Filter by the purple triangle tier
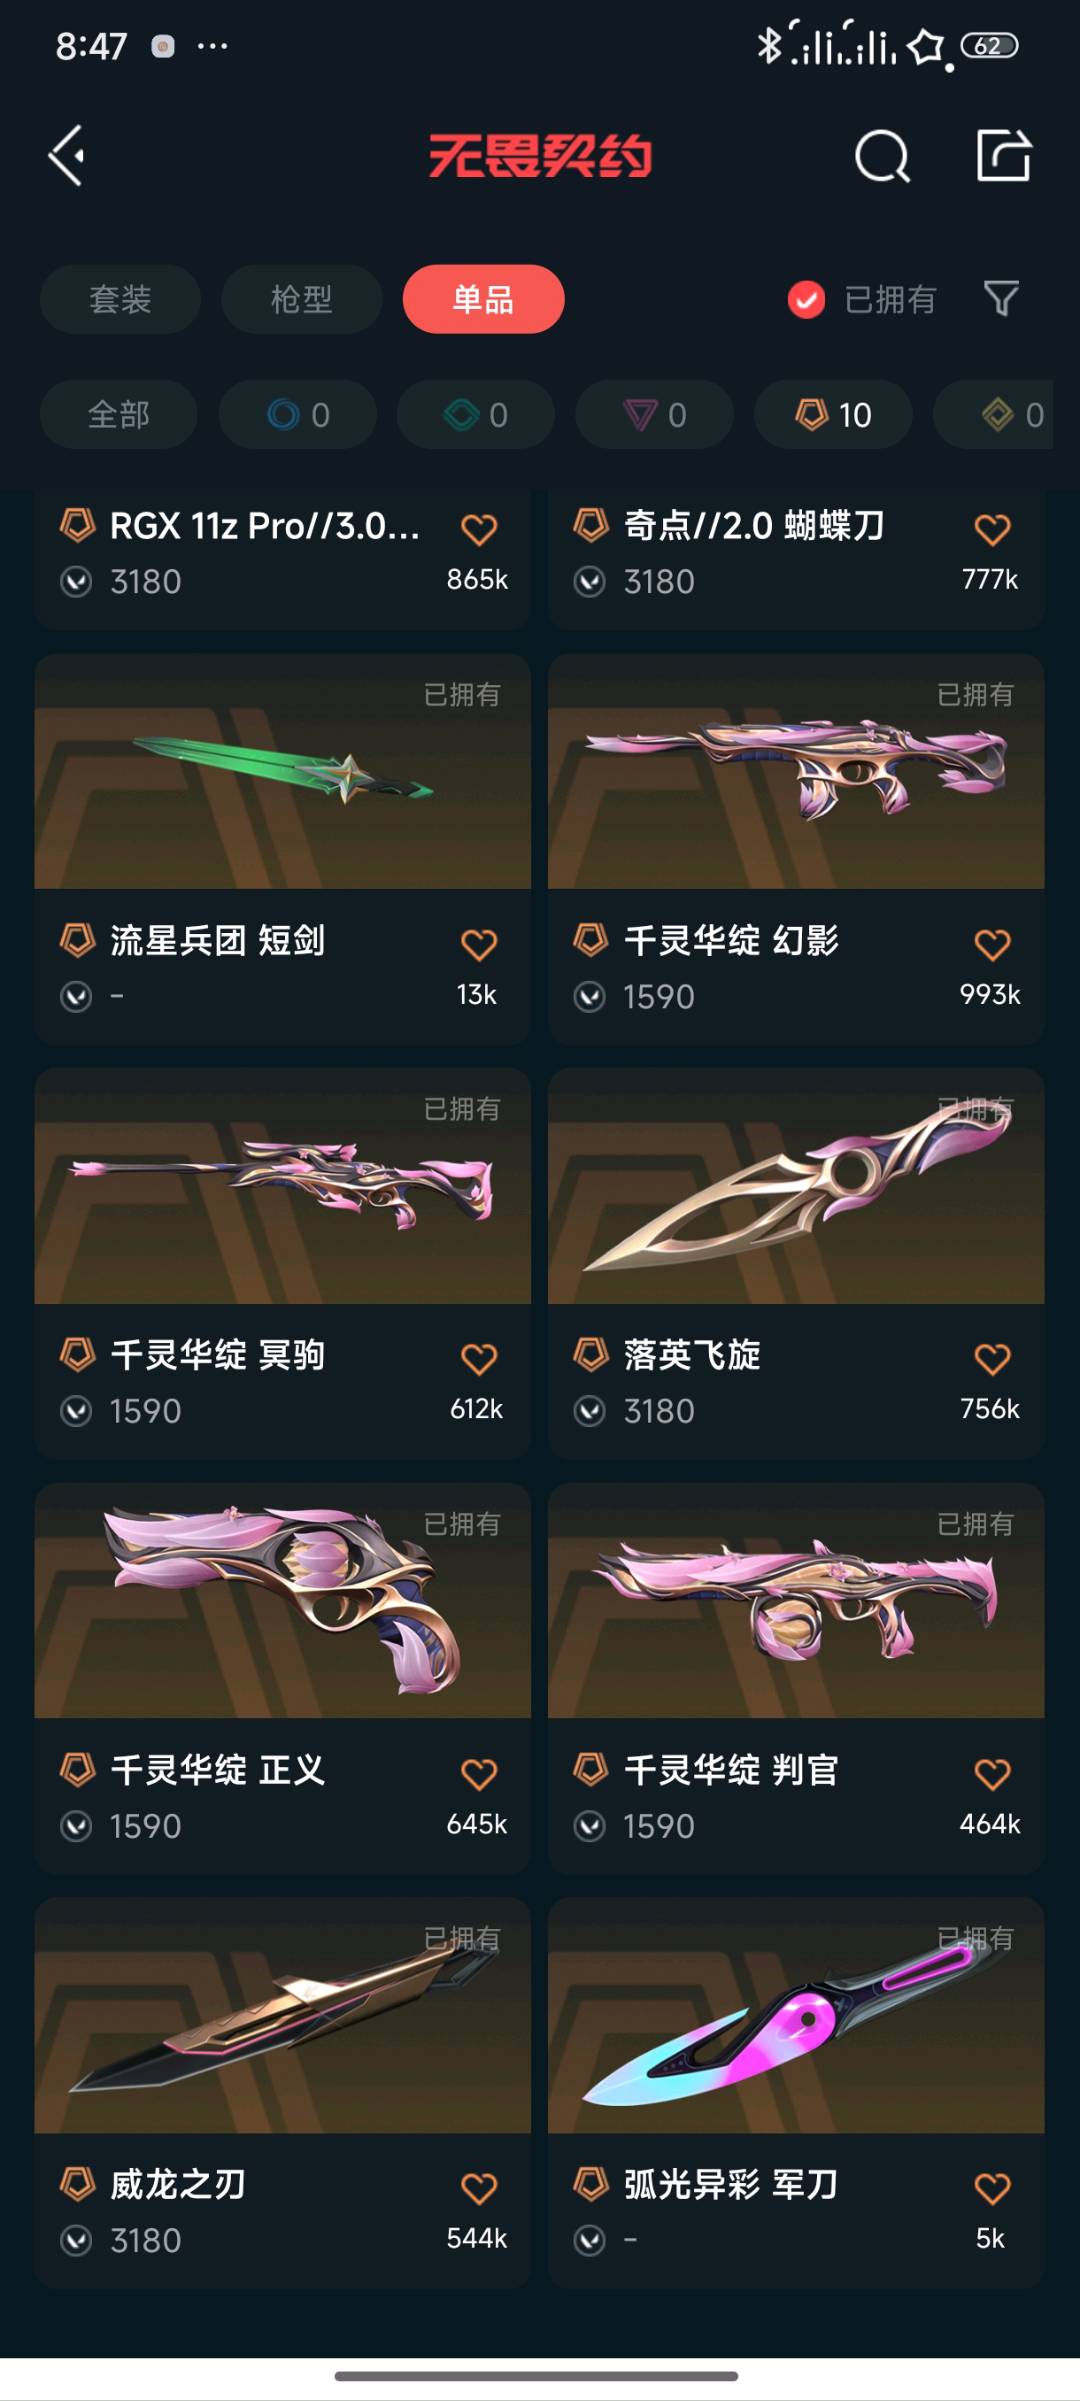This screenshot has width=1080, height=2401. 654,414
